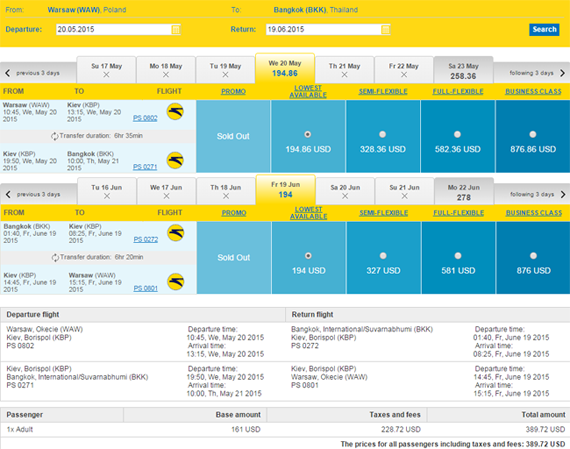Image resolution: width=570 pixels, height=449 pixels.
Task: Show following 3 days for outbound flight
Action: click(x=531, y=73)
